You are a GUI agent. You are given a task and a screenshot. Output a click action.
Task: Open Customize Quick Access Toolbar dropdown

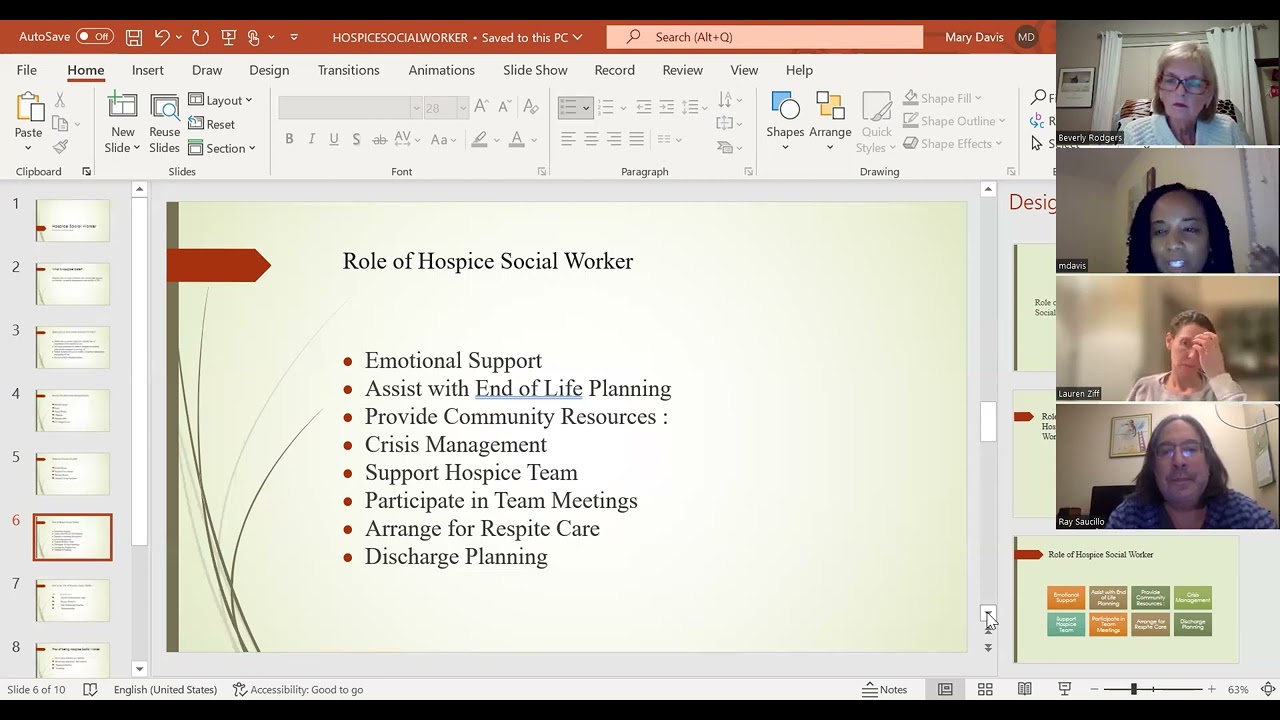[x=294, y=37]
